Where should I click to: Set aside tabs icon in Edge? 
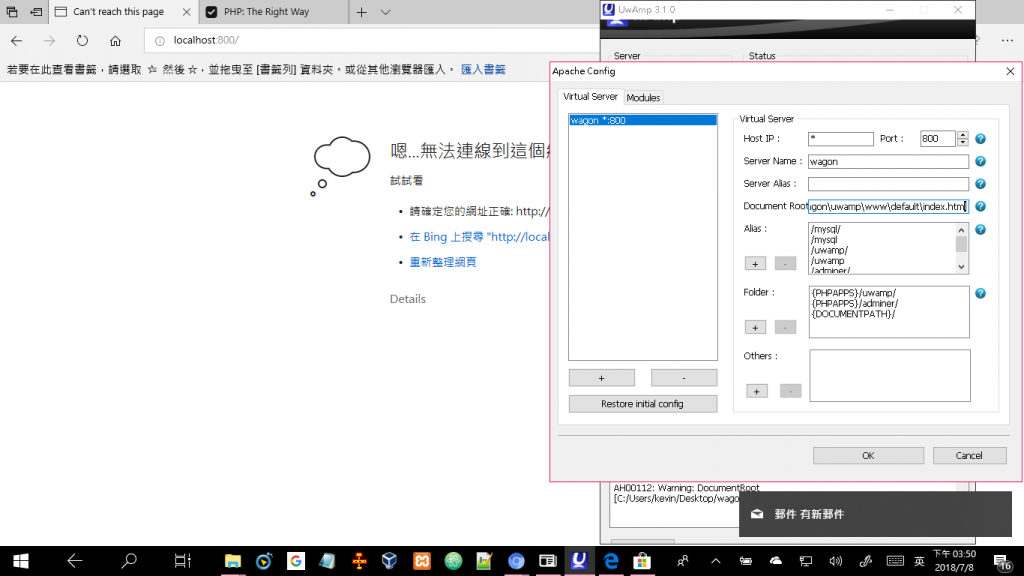tap(36, 12)
